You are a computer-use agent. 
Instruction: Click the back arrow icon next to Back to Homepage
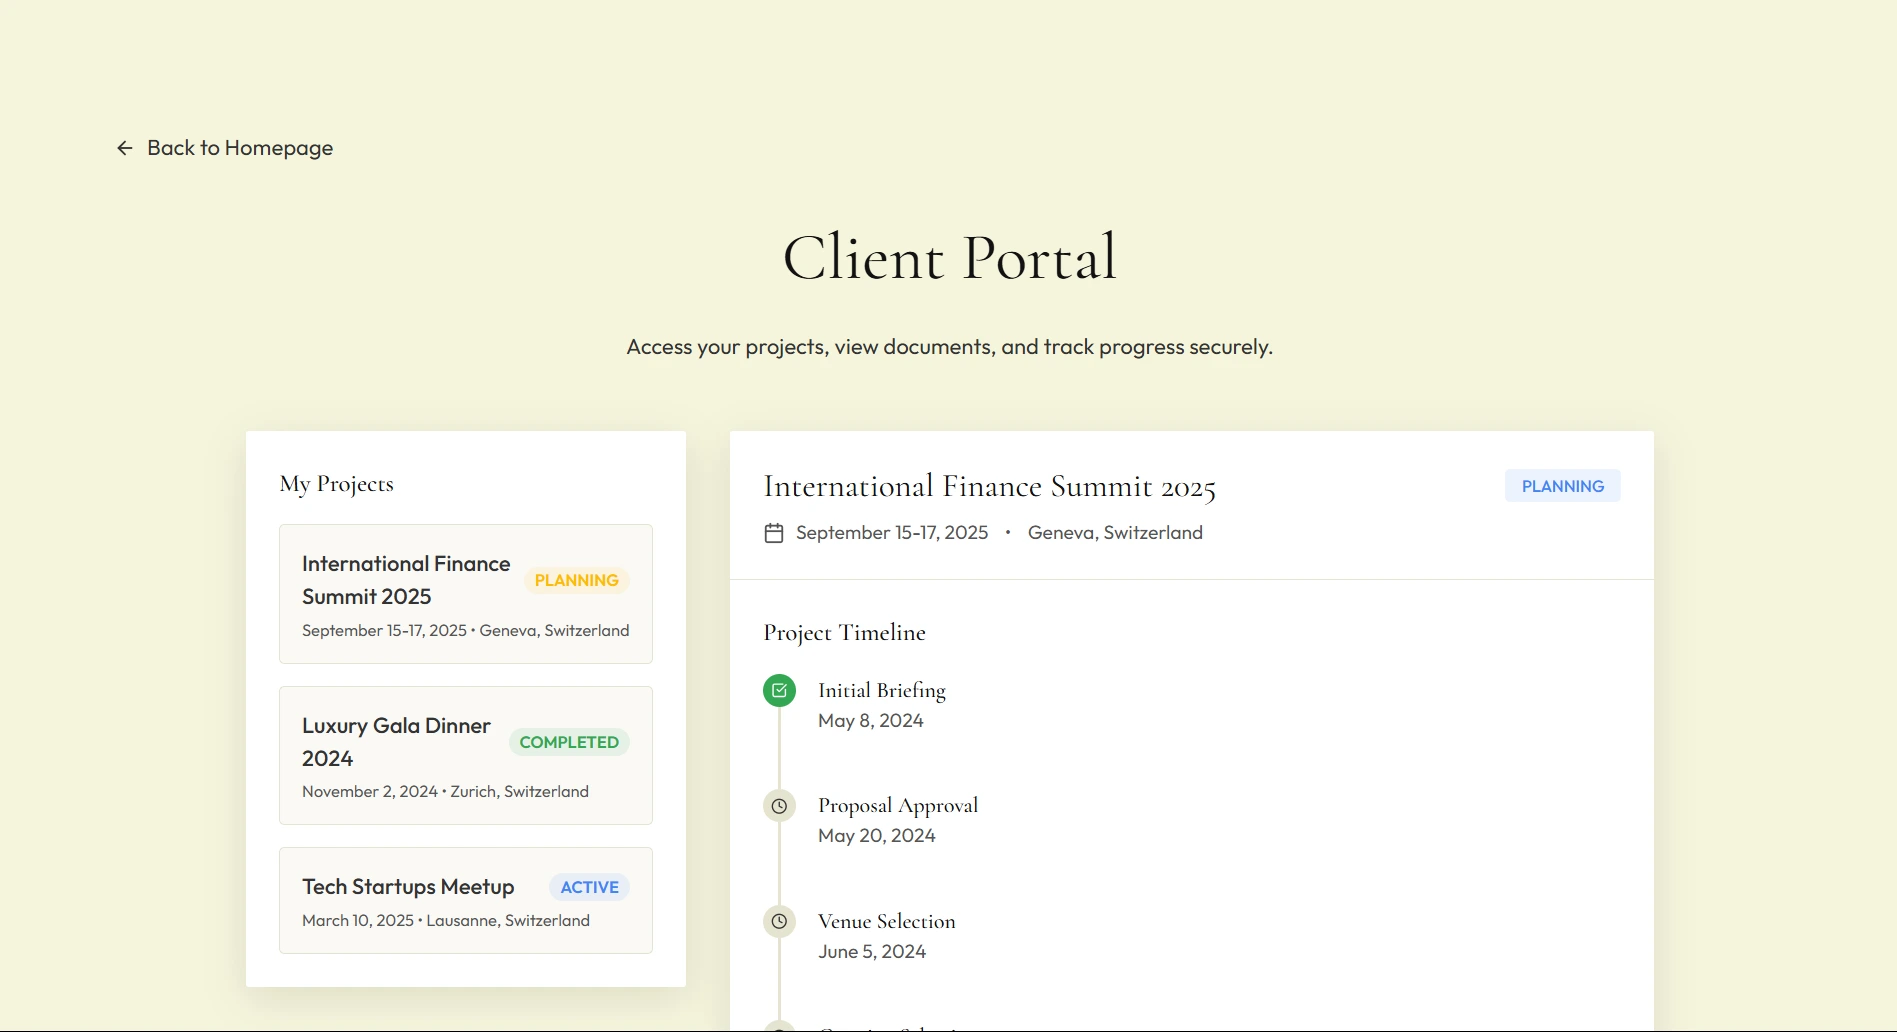123,147
